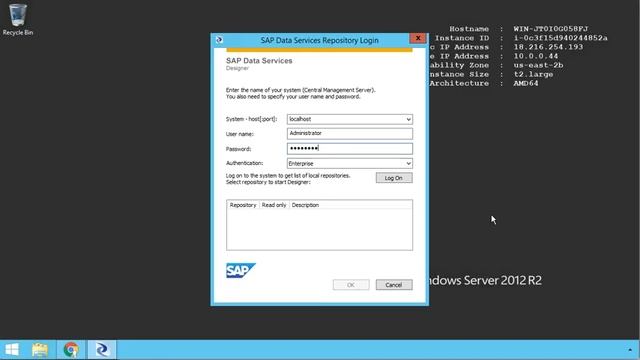Click the 'Password:' label
The image size is (640, 360).
[x=238, y=149]
